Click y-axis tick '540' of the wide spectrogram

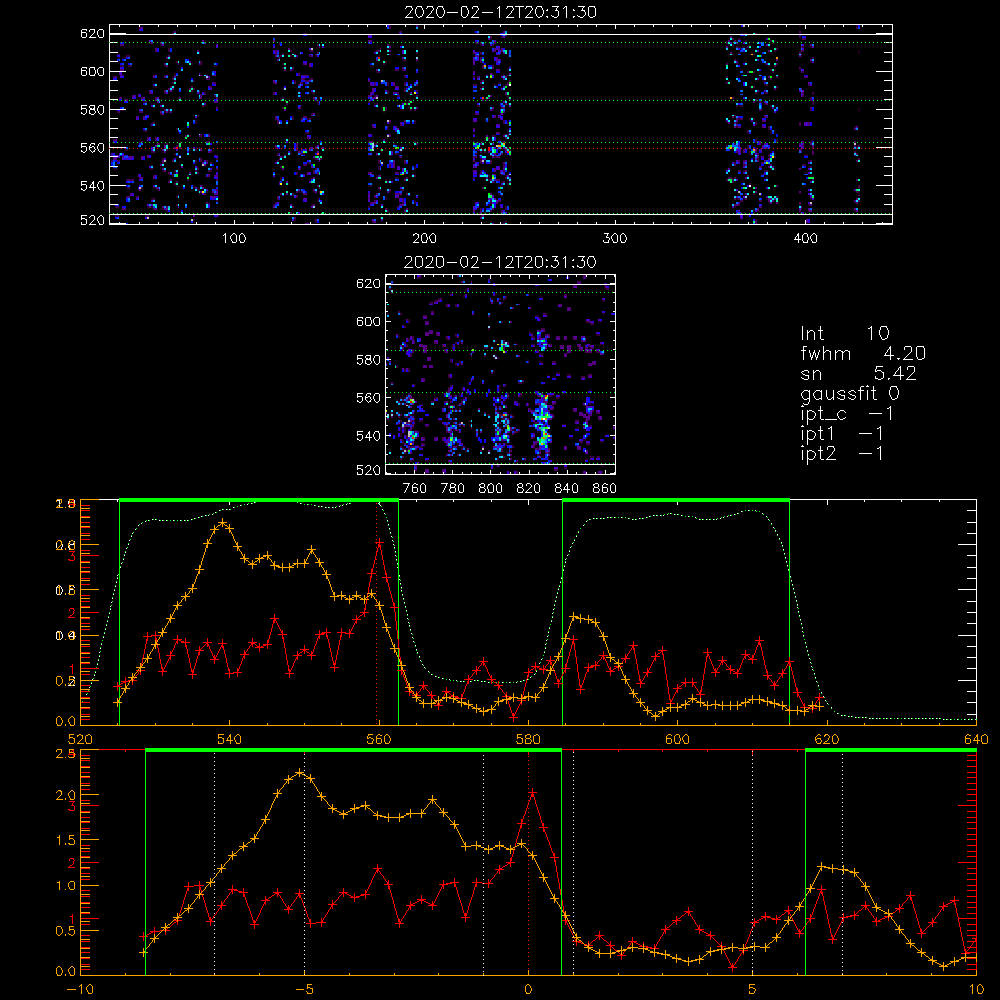pyautogui.click(x=92, y=186)
